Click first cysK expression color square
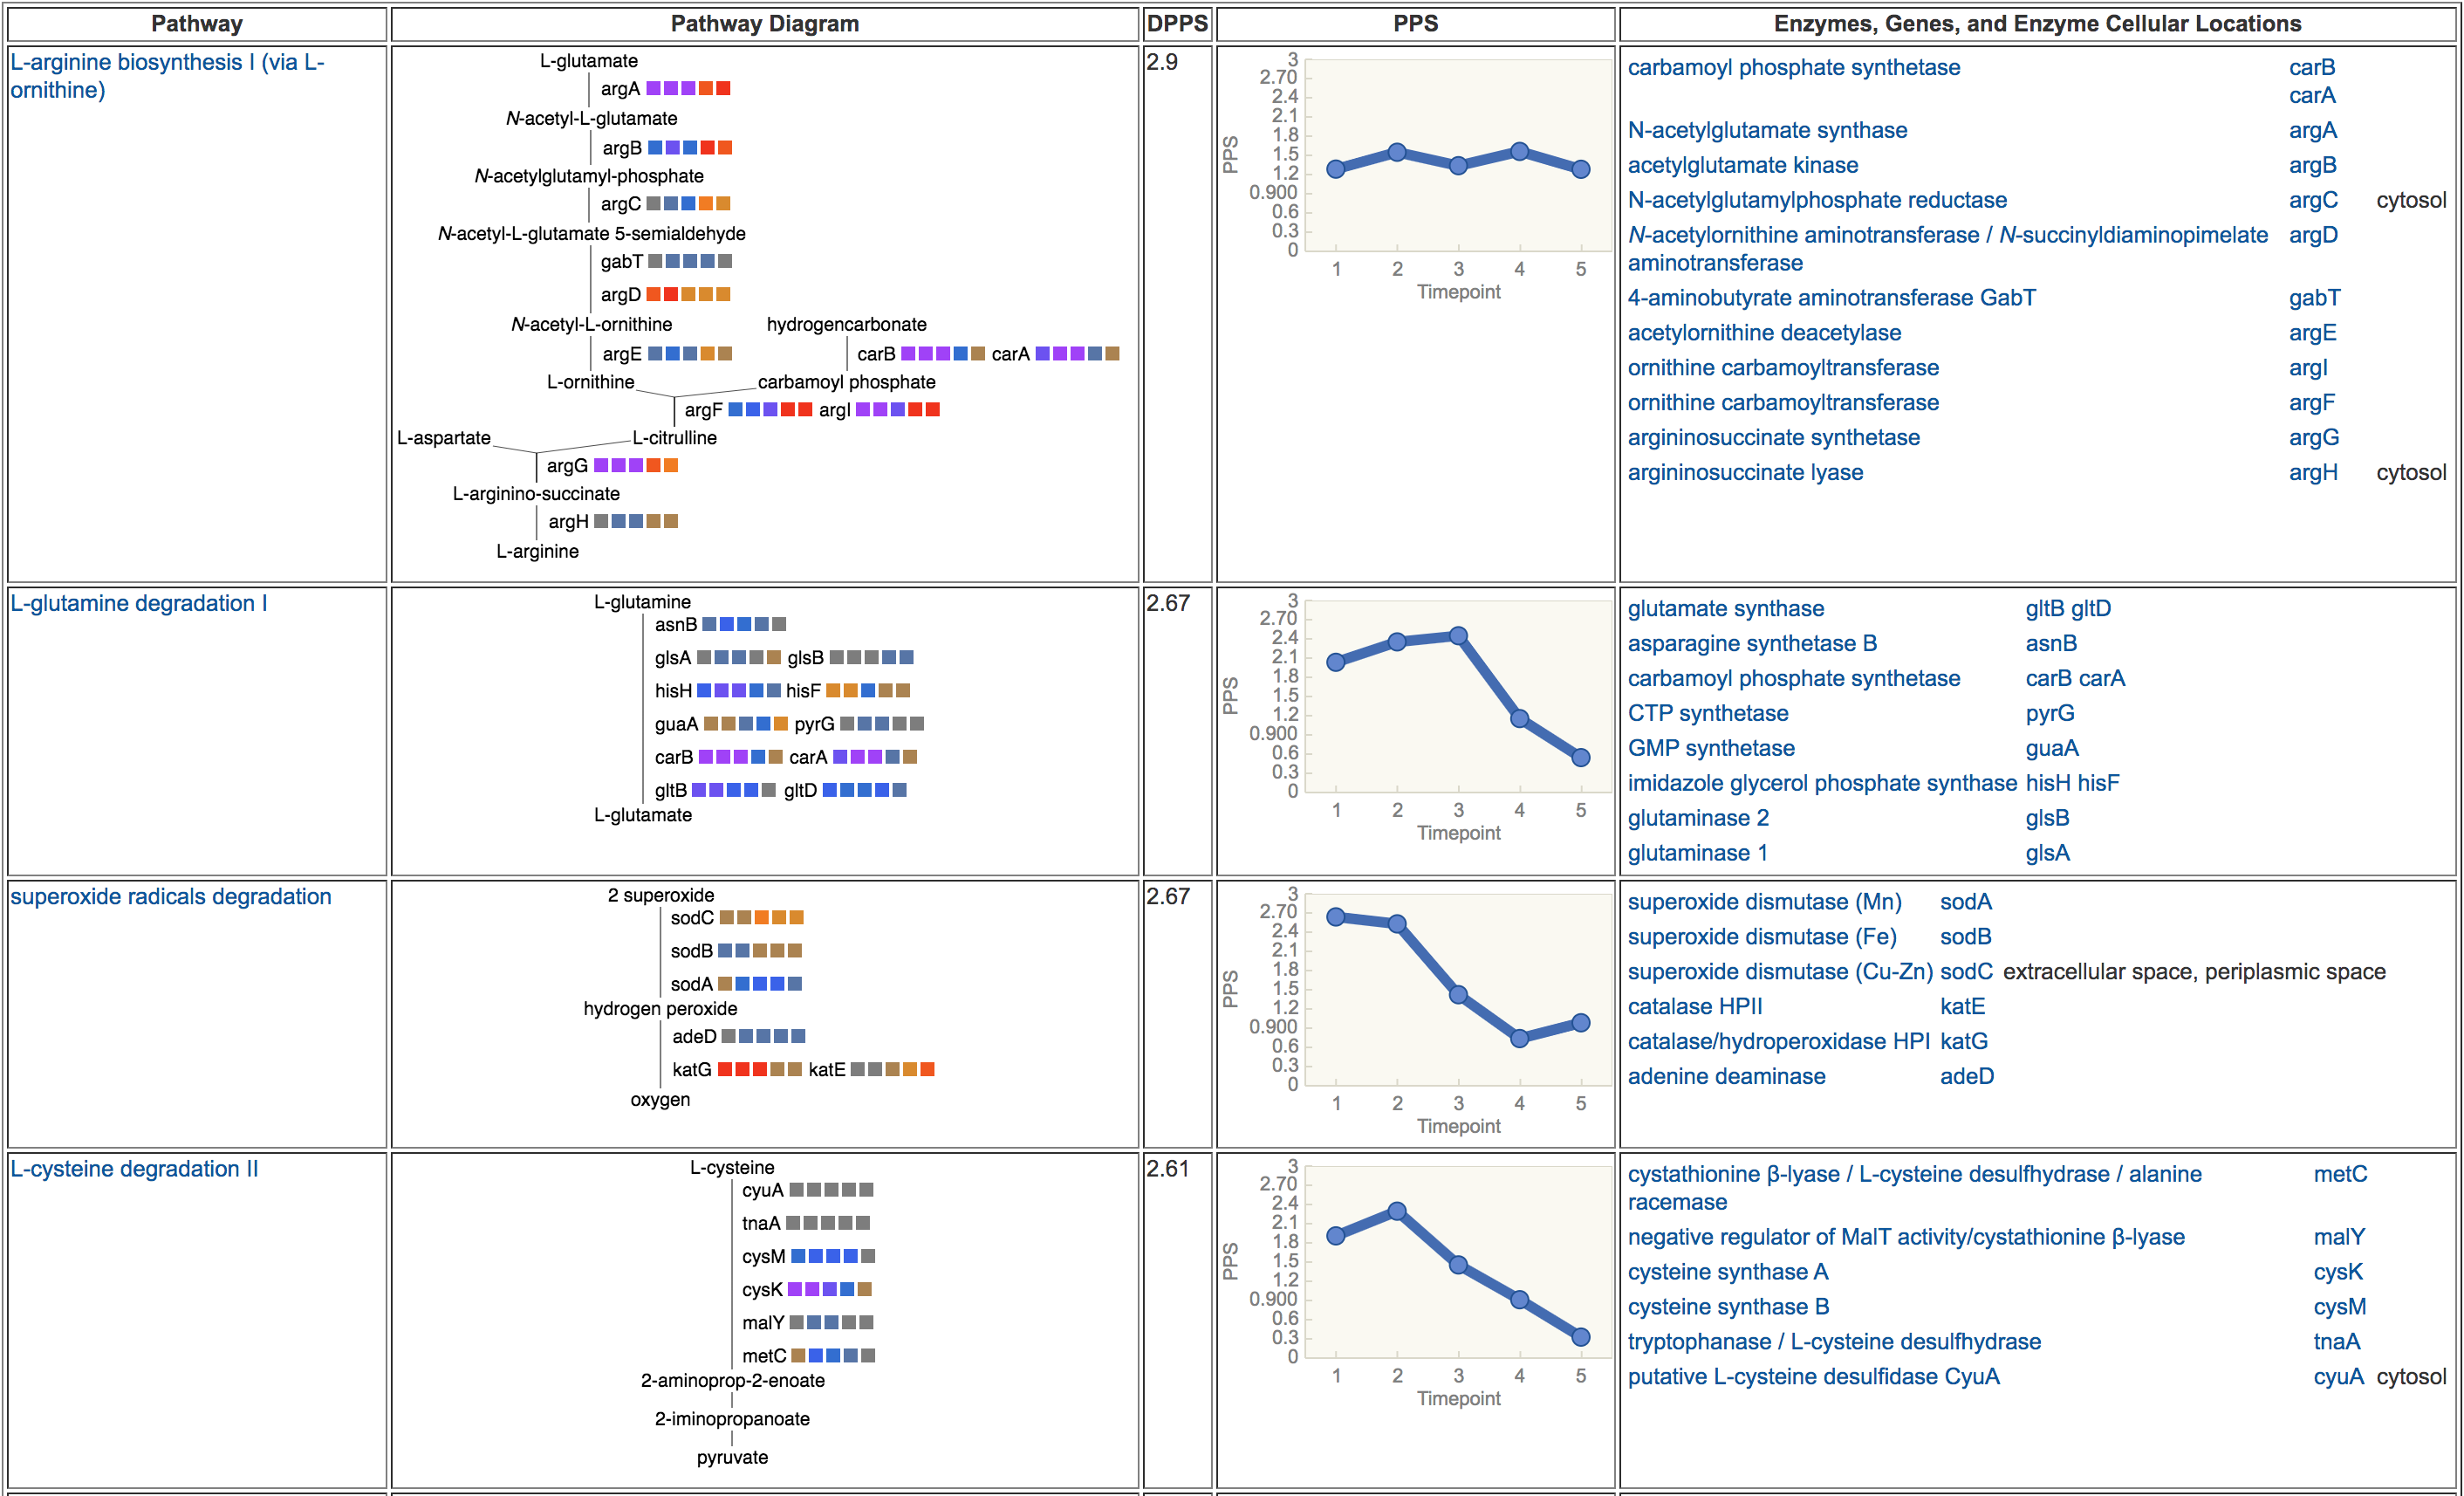 tap(795, 1289)
